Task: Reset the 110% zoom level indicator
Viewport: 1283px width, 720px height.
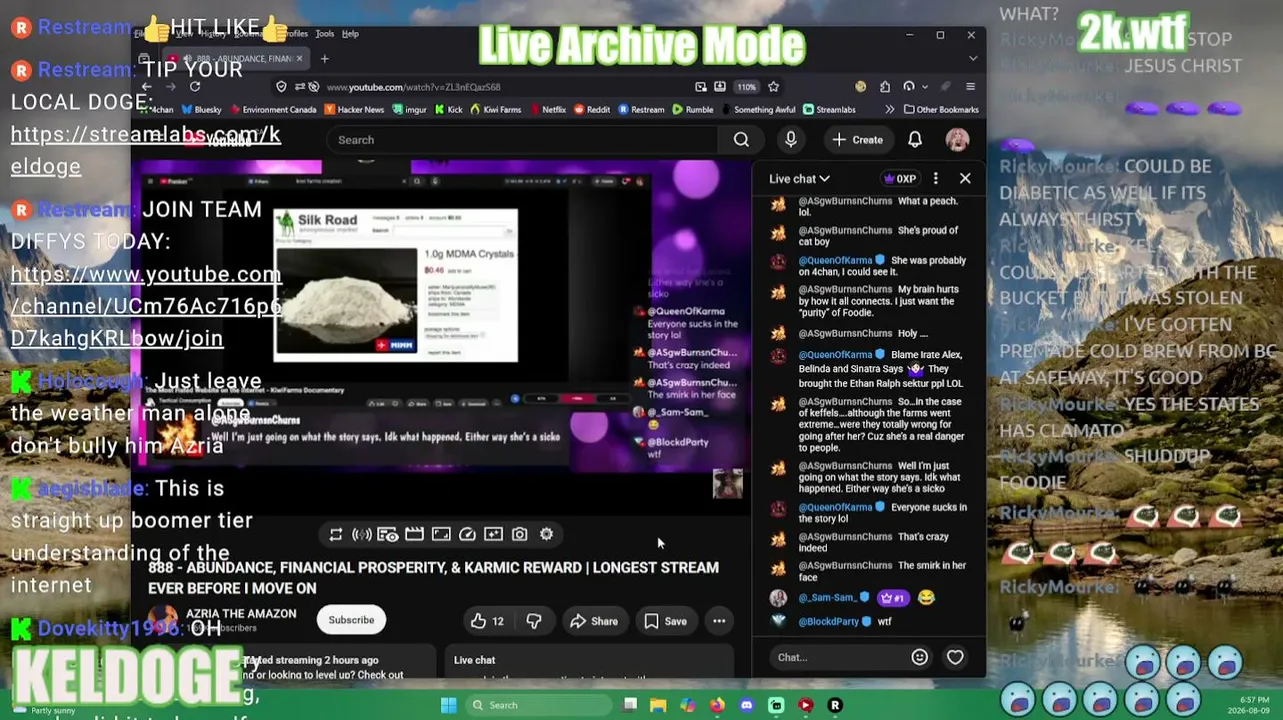Action: [x=746, y=87]
